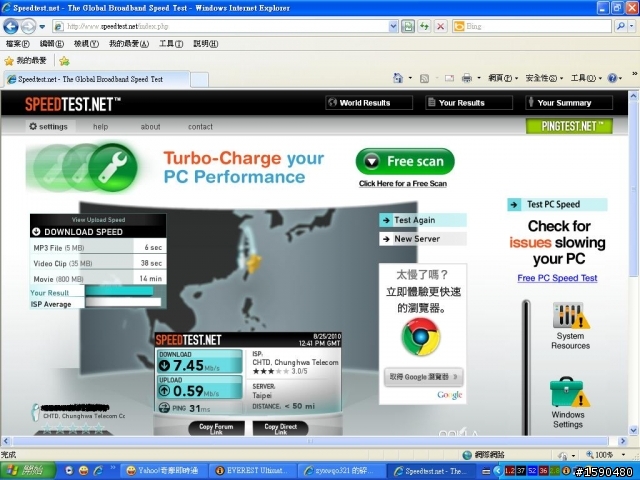Click the Test PC Speed button
This screenshot has height=480, width=640.
point(557,204)
